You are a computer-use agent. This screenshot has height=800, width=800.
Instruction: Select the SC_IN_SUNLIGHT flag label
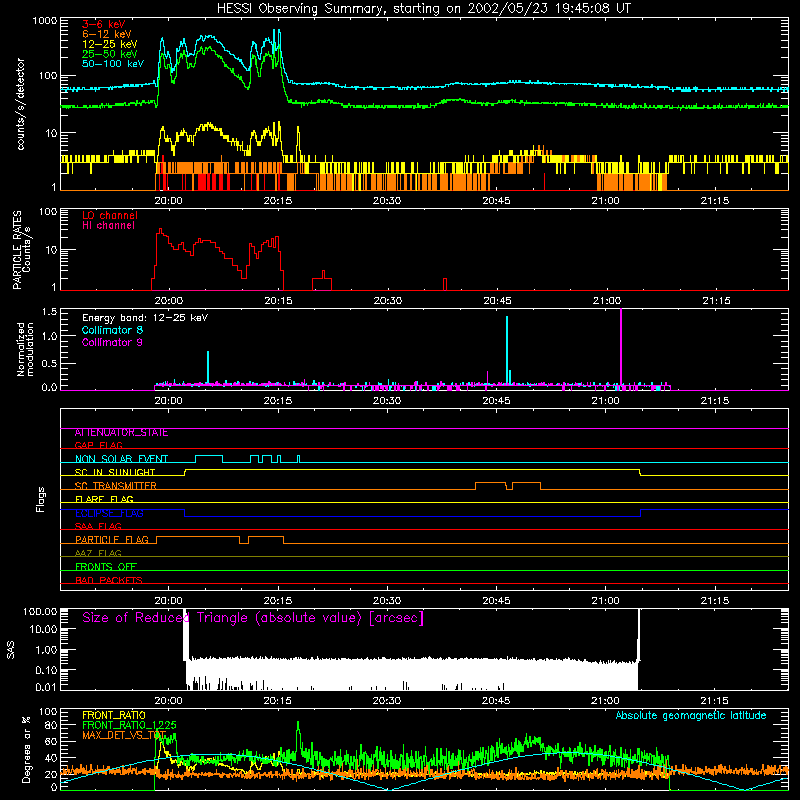click(115, 472)
